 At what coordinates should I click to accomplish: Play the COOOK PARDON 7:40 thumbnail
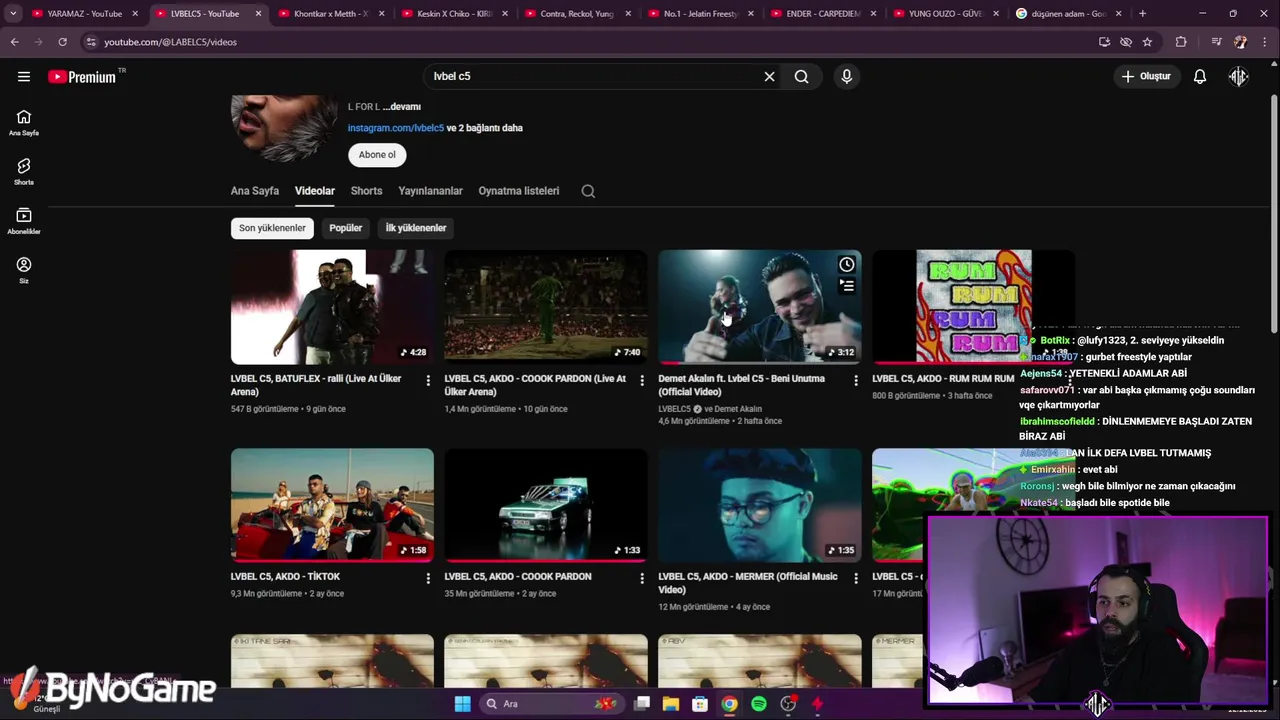pyautogui.click(x=546, y=306)
